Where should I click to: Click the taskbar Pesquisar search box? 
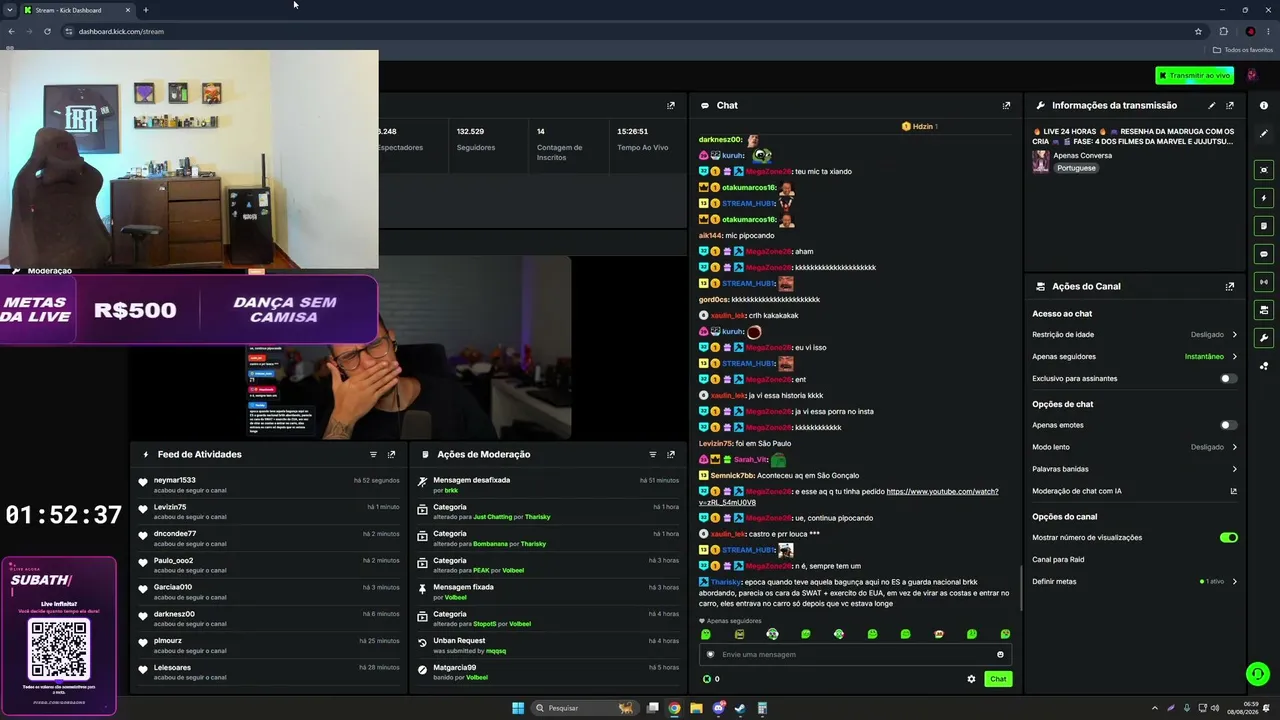point(584,708)
